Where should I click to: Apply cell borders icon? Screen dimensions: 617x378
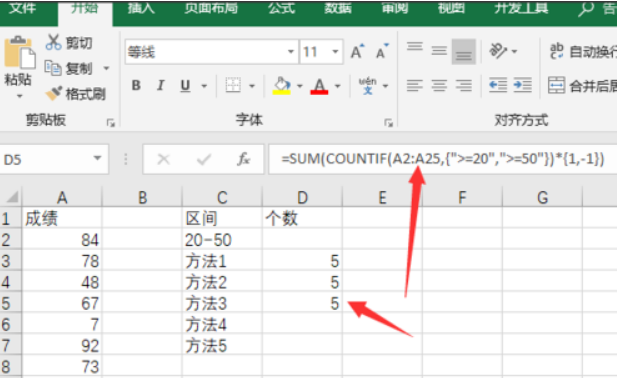(x=233, y=85)
